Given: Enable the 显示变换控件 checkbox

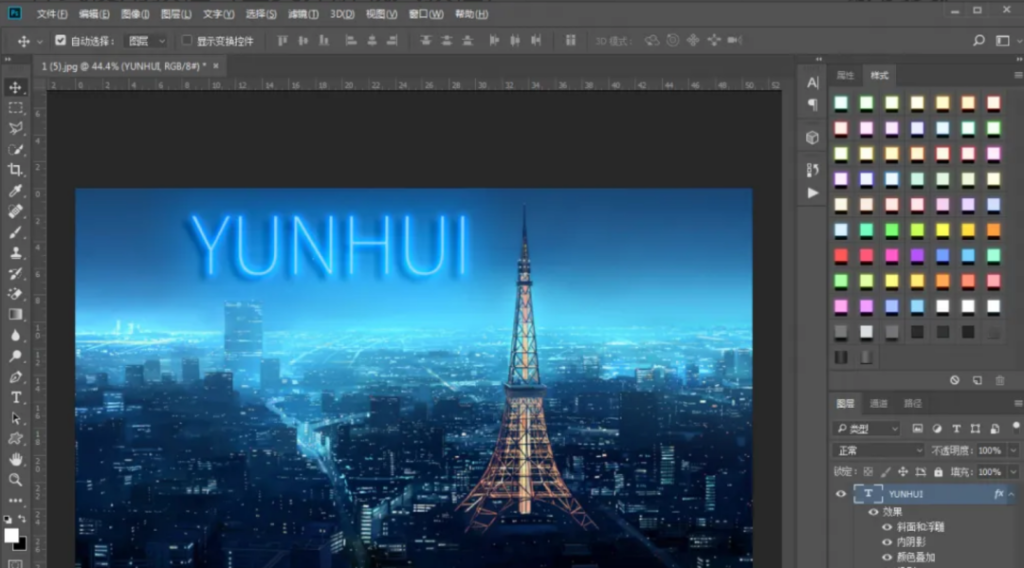Looking at the screenshot, I should click(x=187, y=41).
